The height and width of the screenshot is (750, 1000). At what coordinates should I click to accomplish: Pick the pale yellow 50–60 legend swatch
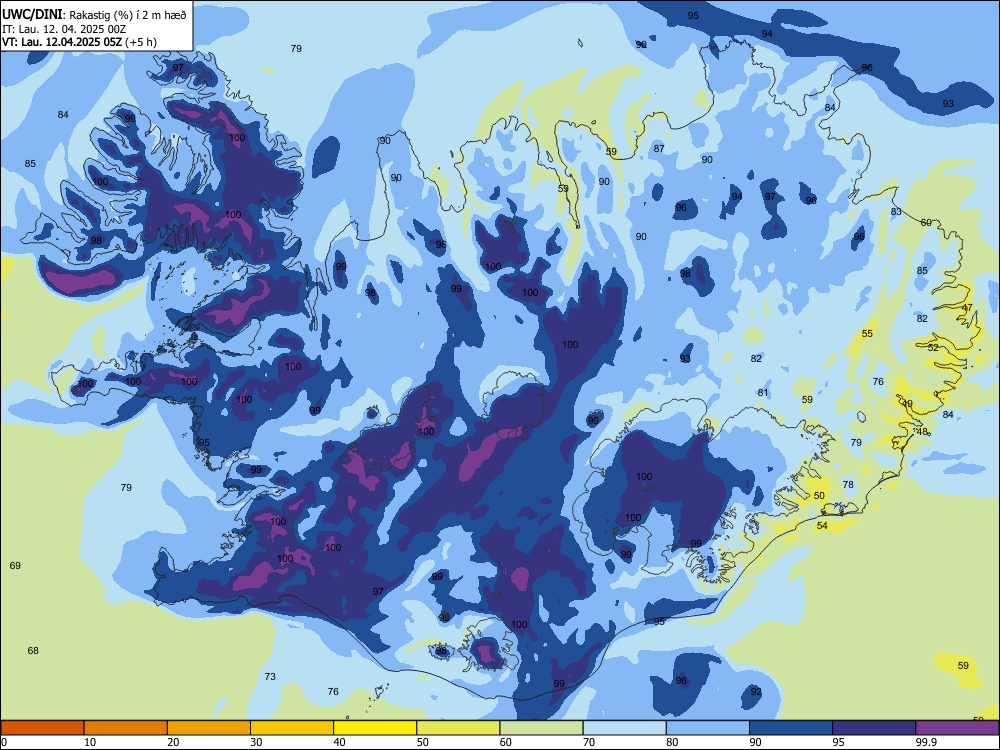pos(458,728)
